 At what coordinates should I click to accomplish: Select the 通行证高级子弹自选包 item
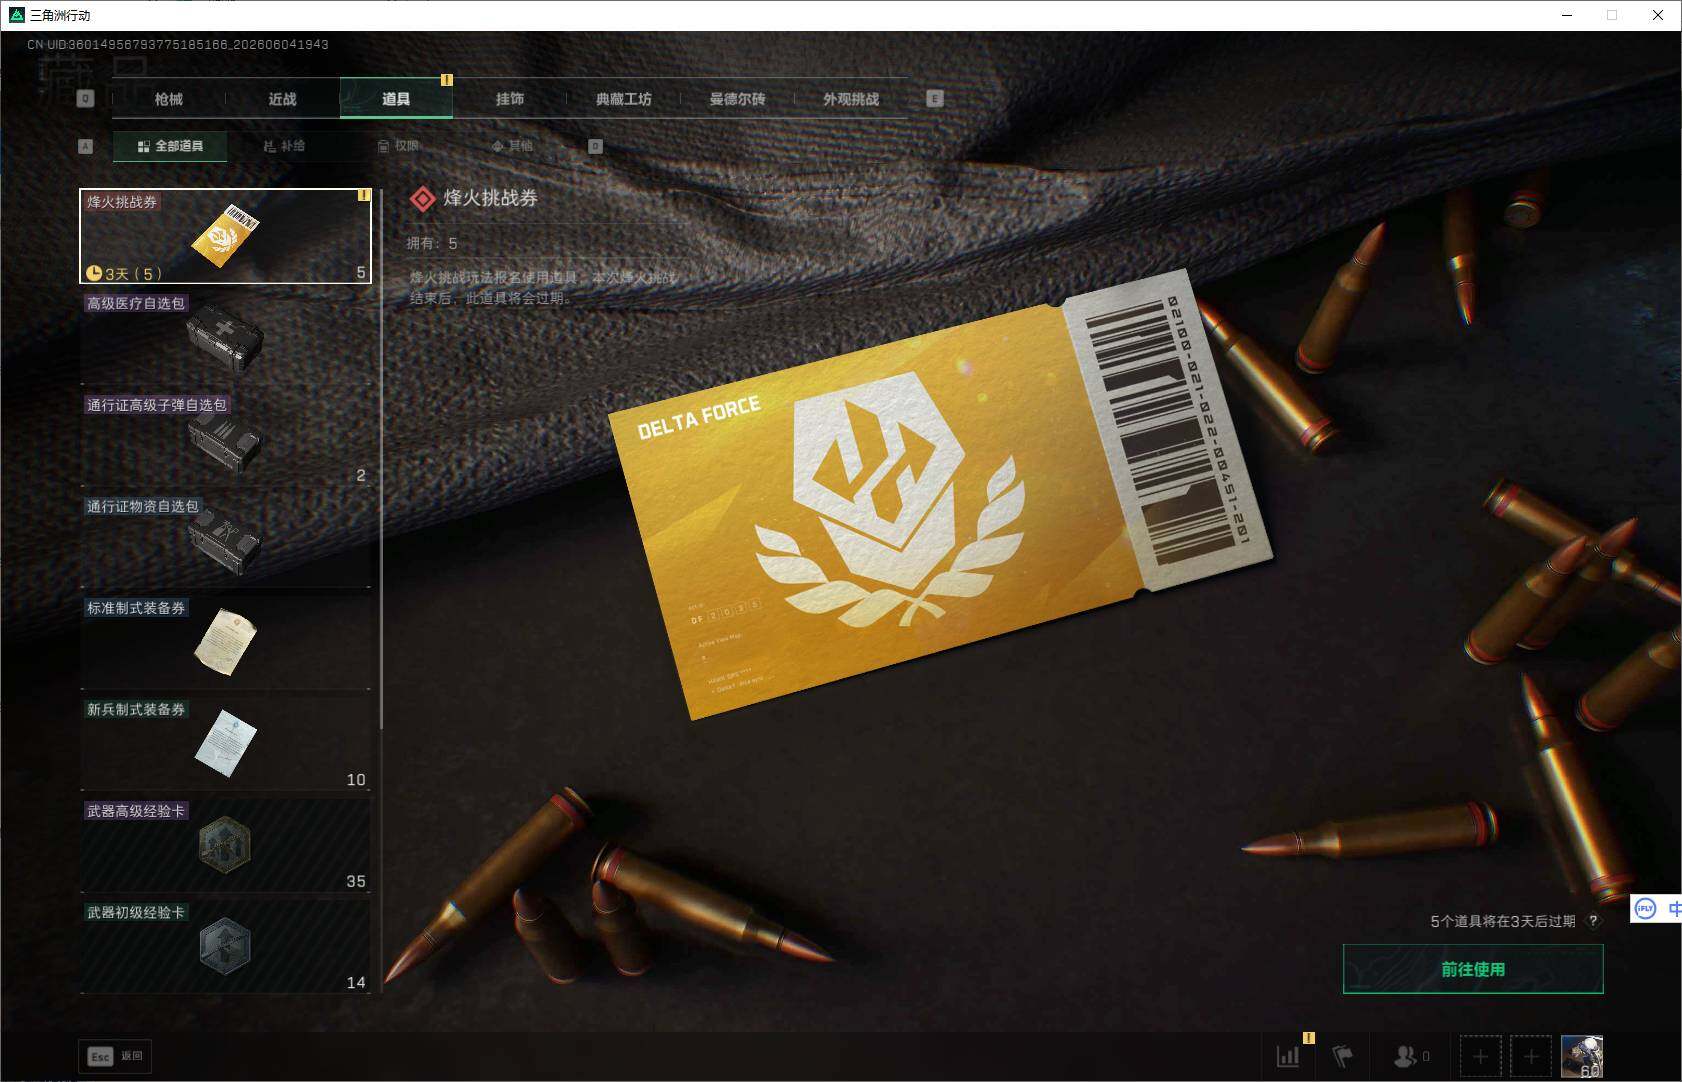[x=226, y=439]
